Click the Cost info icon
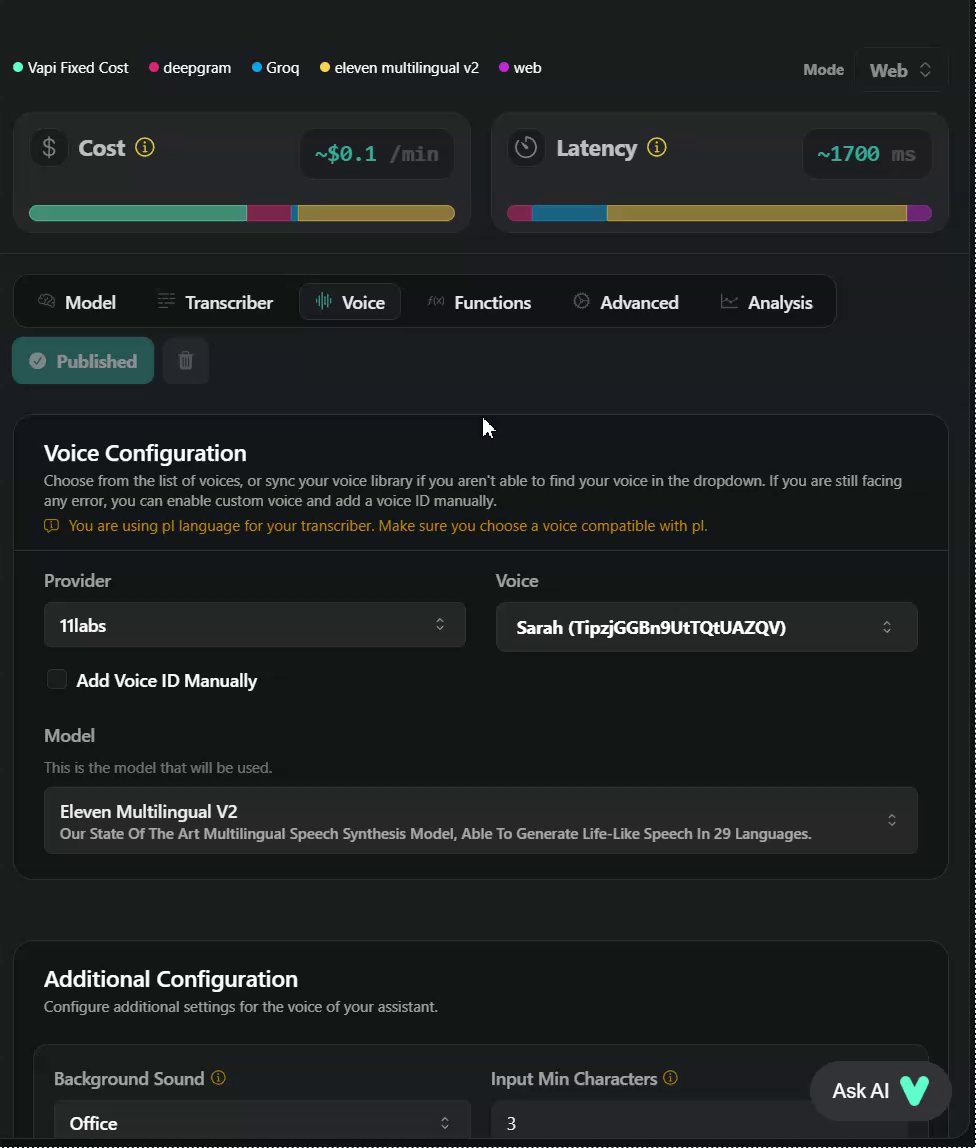The height and width of the screenshot is (1148, 976). (145, 148)
